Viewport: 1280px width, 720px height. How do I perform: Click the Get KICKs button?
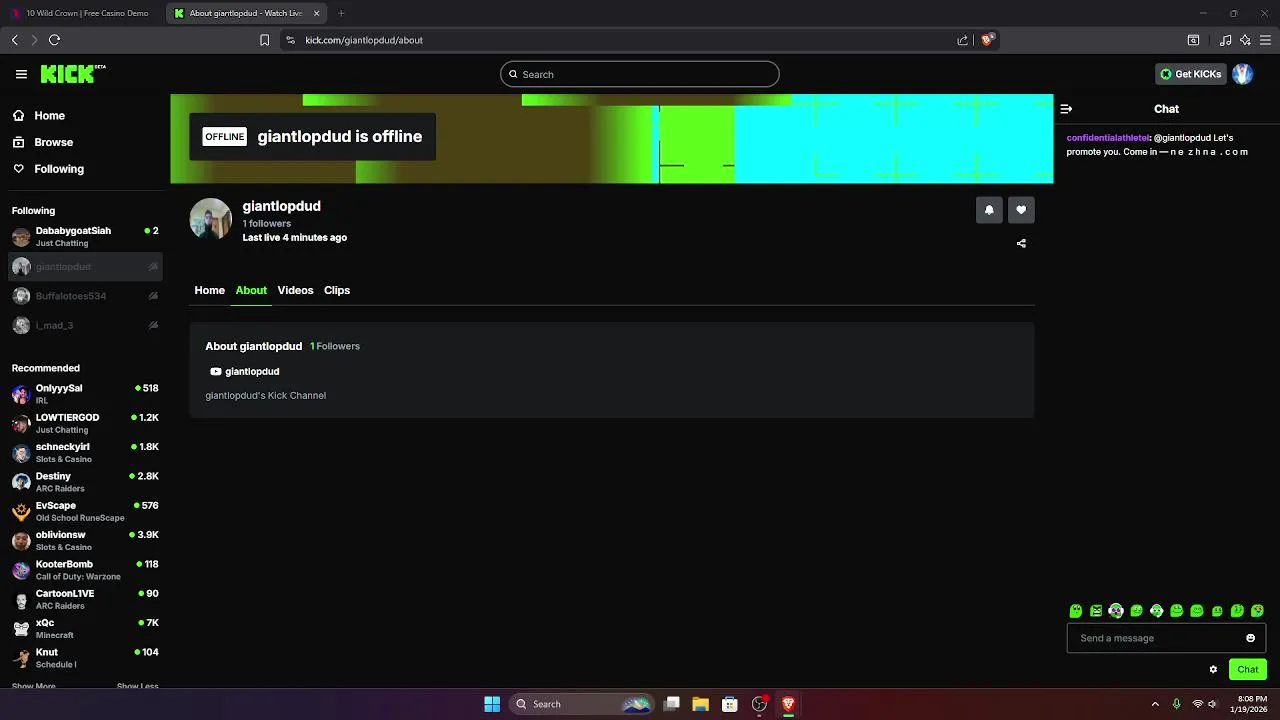1190,74
